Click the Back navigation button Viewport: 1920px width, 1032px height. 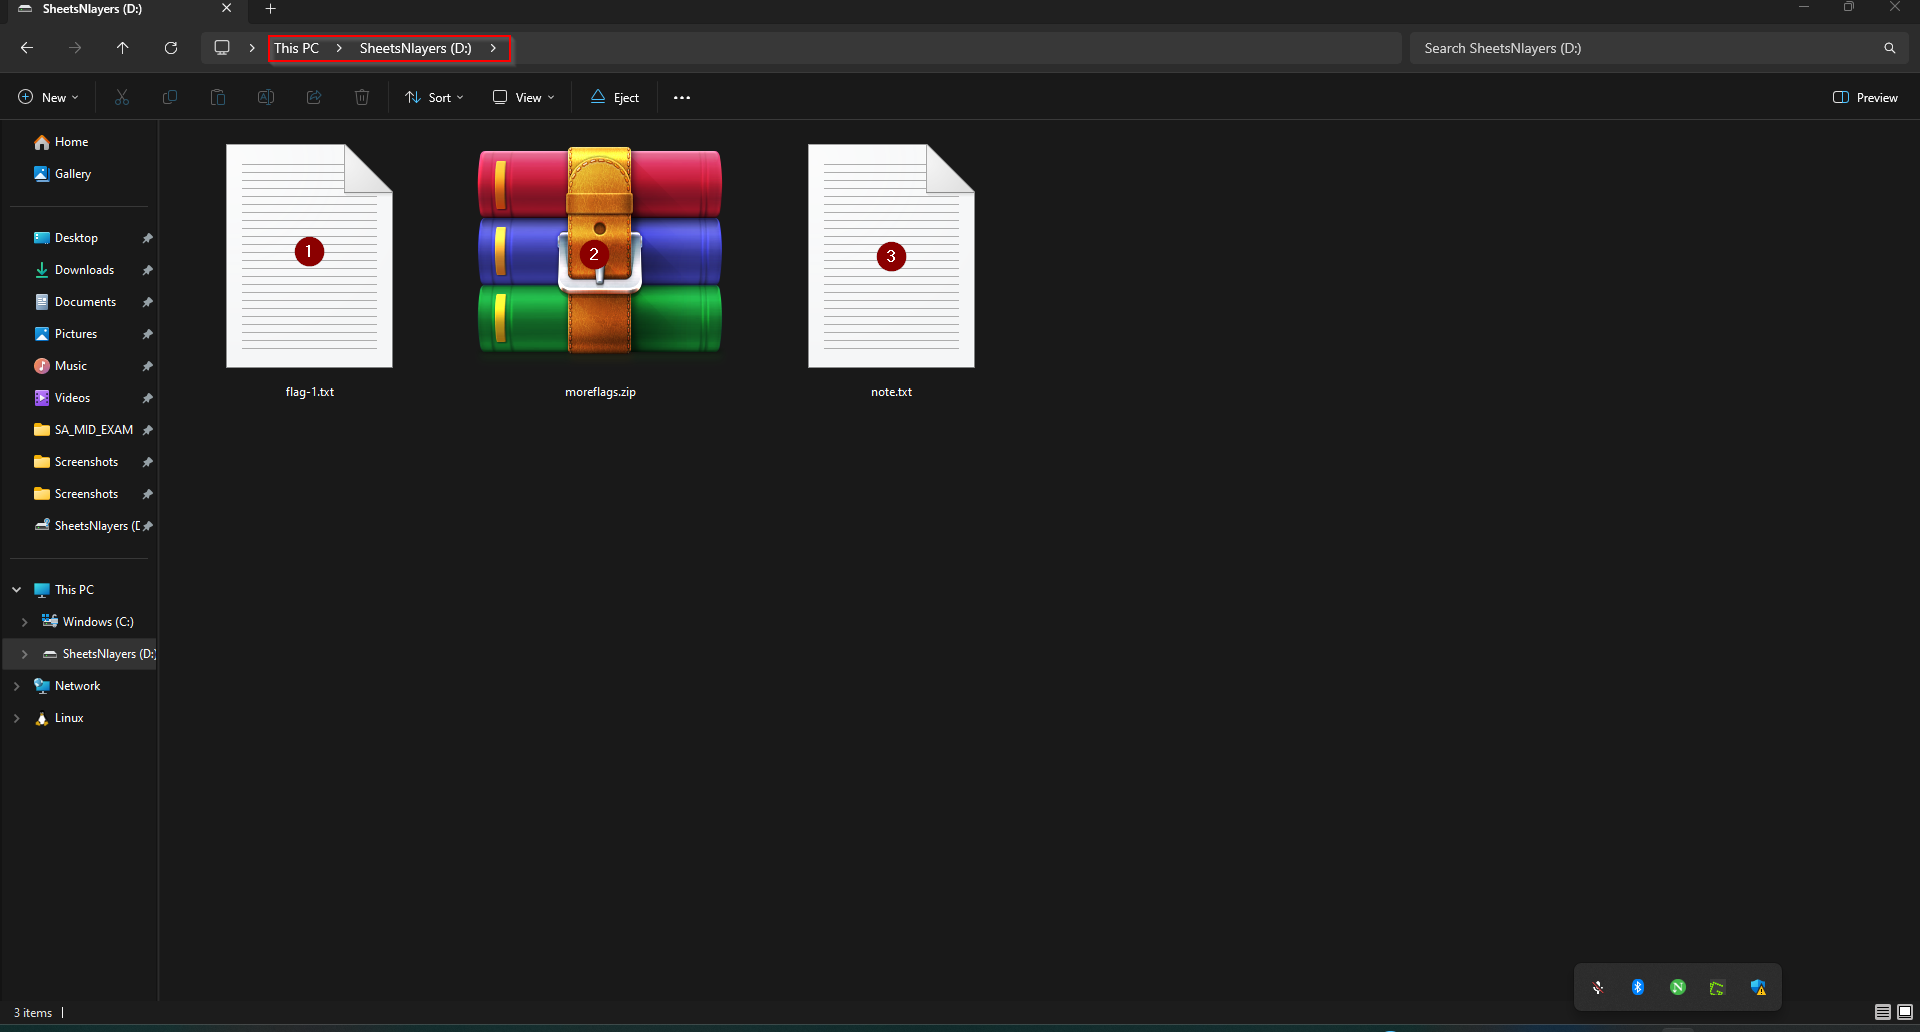[x=26, y=47]
